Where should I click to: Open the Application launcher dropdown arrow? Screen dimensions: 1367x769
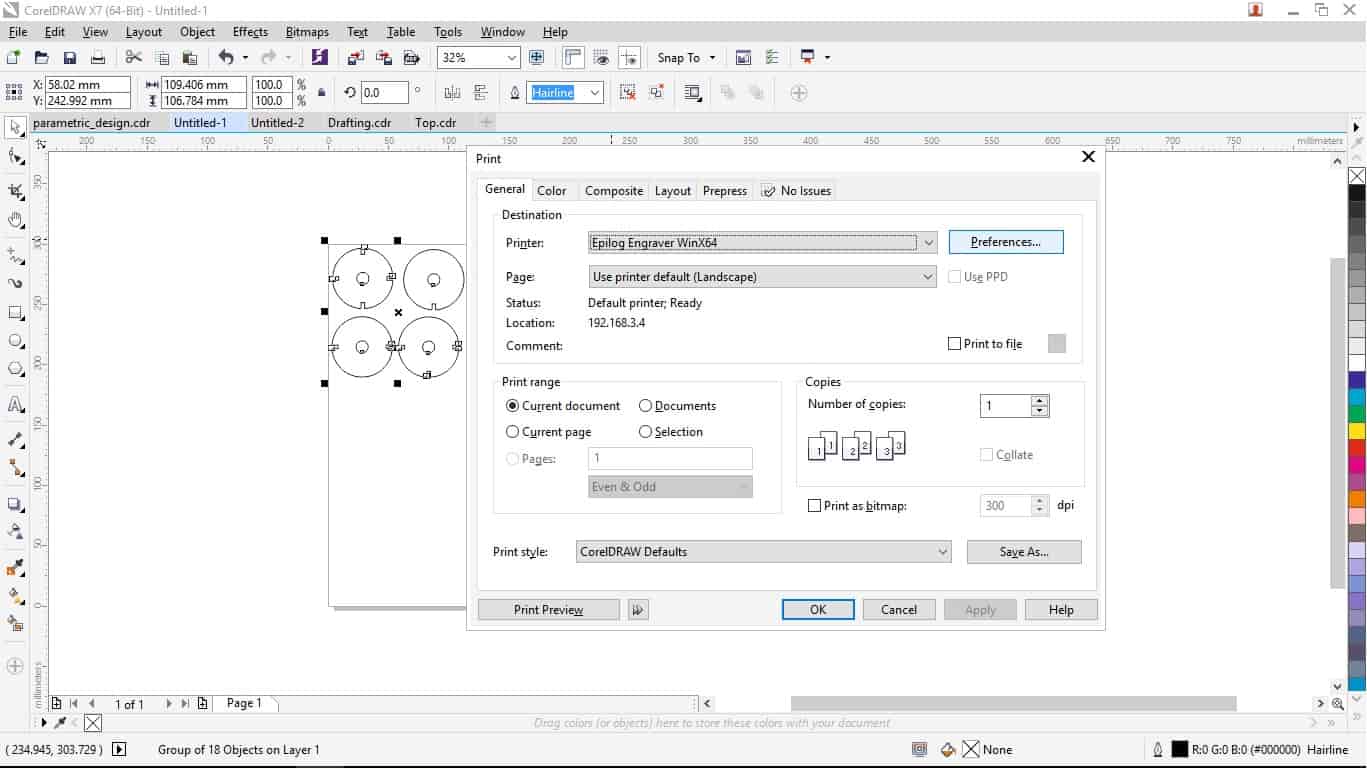point(828,58)
